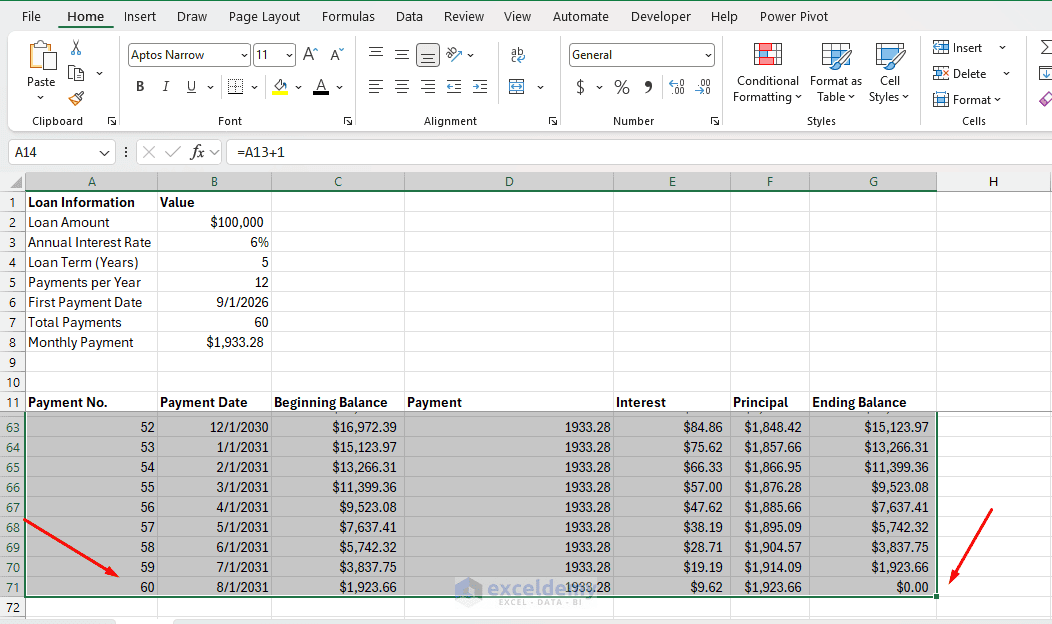Open Alignment dialog launcher
Screen dimensions: 1052x624
click(x=553, y=121)
